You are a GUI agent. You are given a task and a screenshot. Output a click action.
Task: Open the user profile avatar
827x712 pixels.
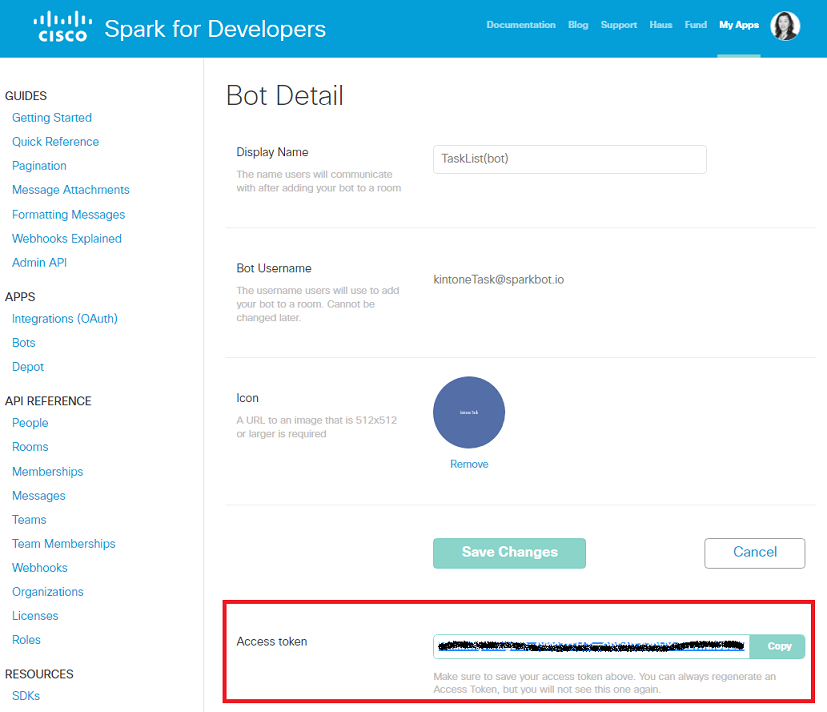(785, 26)
